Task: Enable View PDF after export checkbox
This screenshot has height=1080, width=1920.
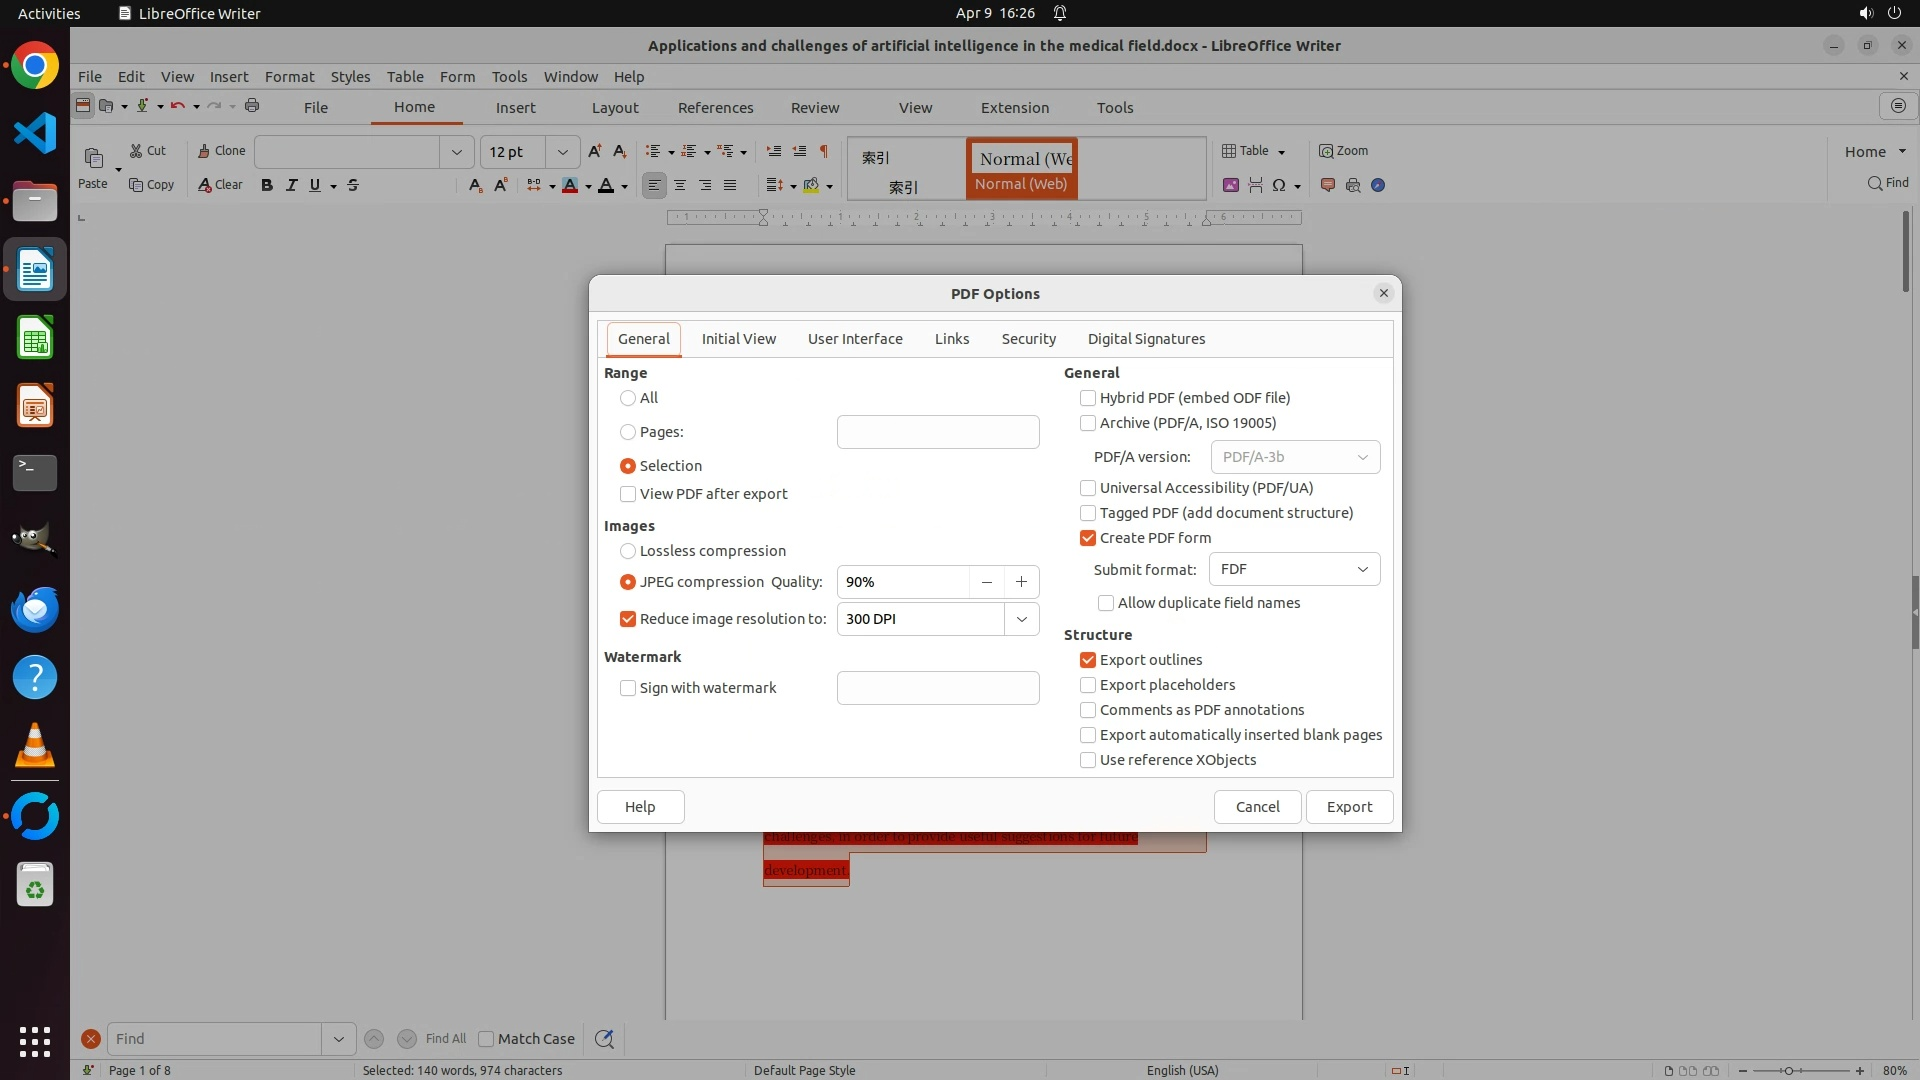Action: click(x=628, y=494)
